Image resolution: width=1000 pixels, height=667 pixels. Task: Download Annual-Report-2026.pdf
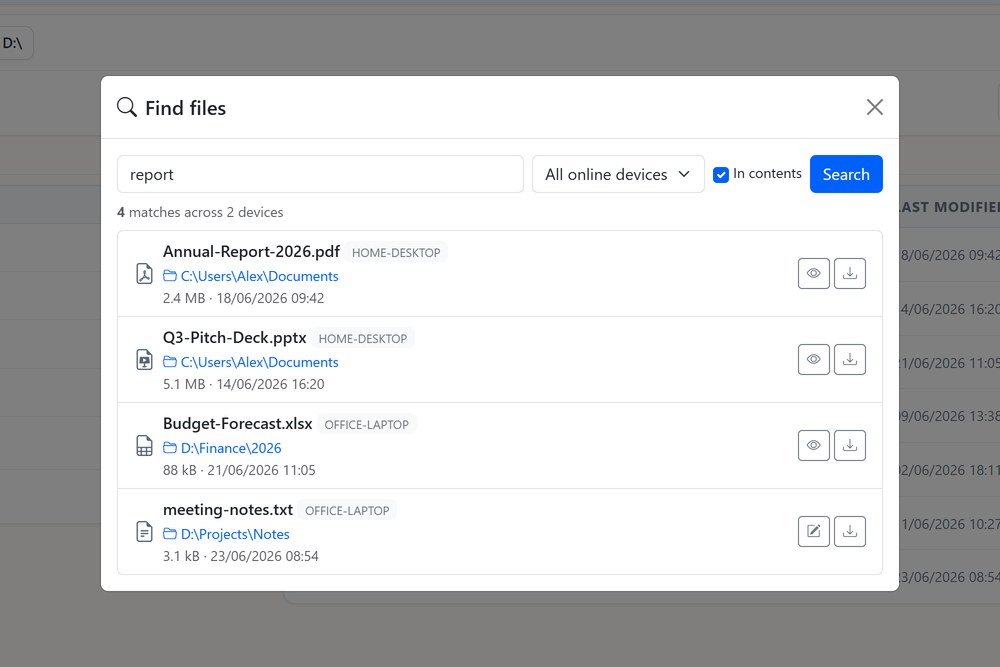[849, 274]
